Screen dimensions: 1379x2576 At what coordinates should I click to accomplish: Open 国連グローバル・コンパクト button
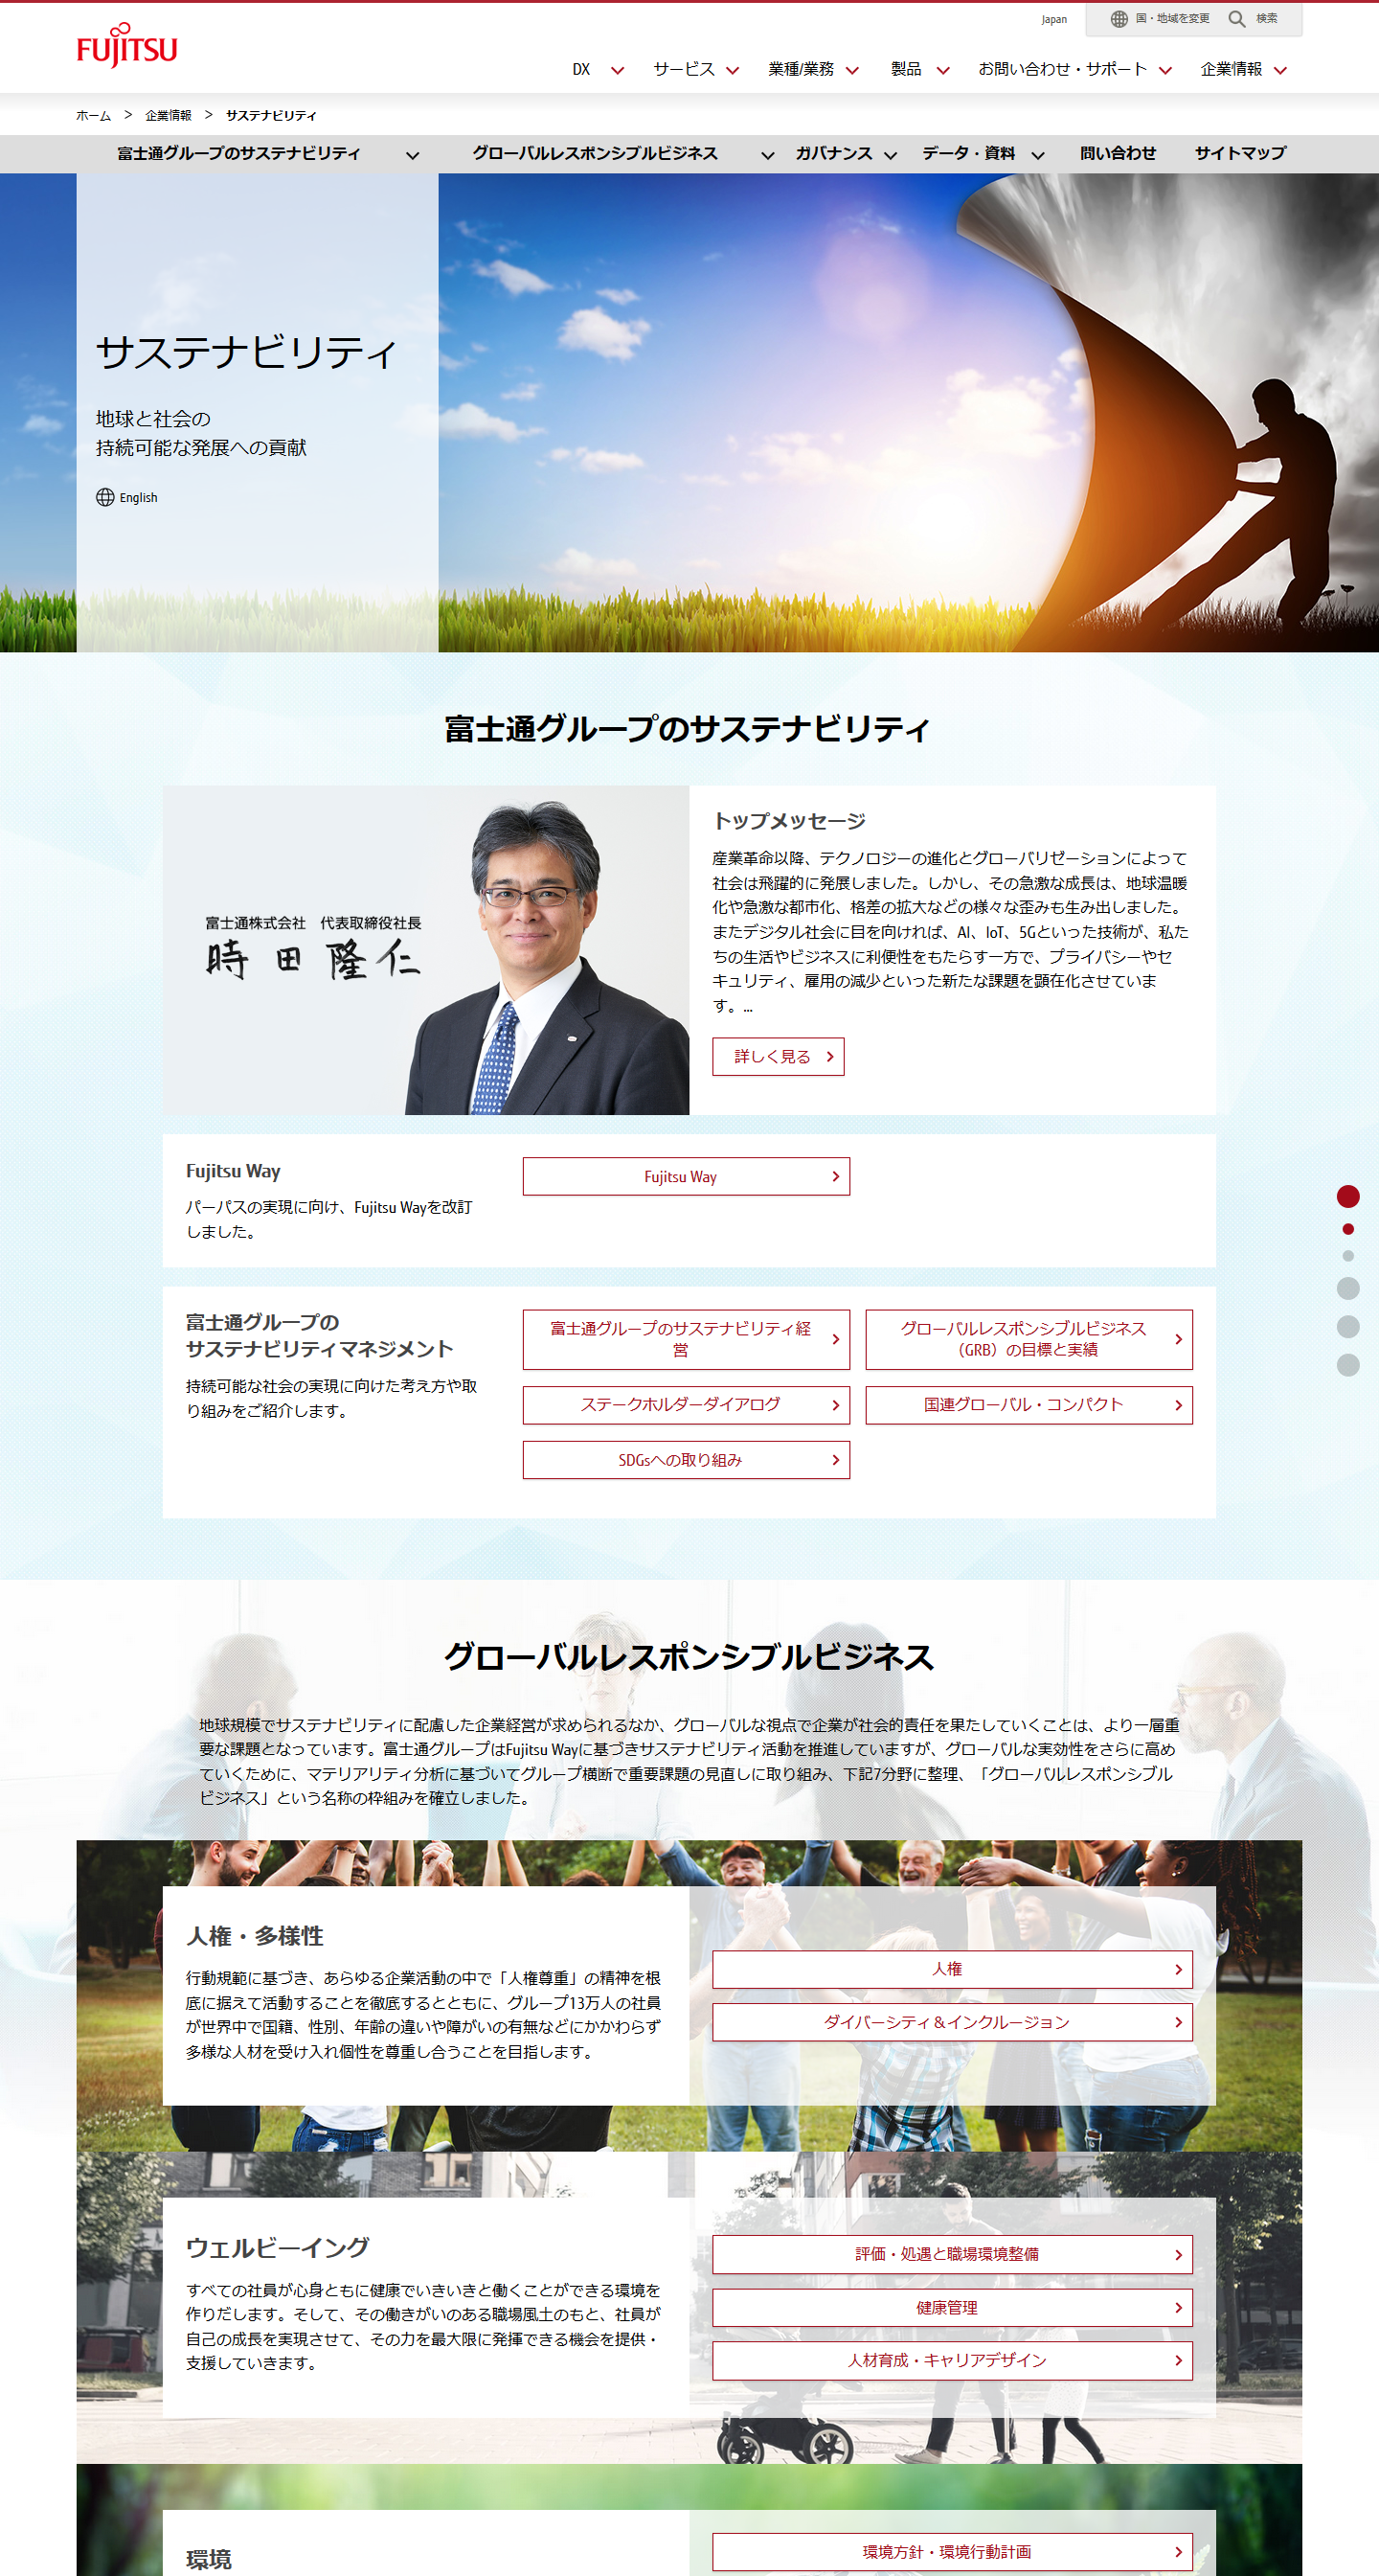(1029, 1405)
